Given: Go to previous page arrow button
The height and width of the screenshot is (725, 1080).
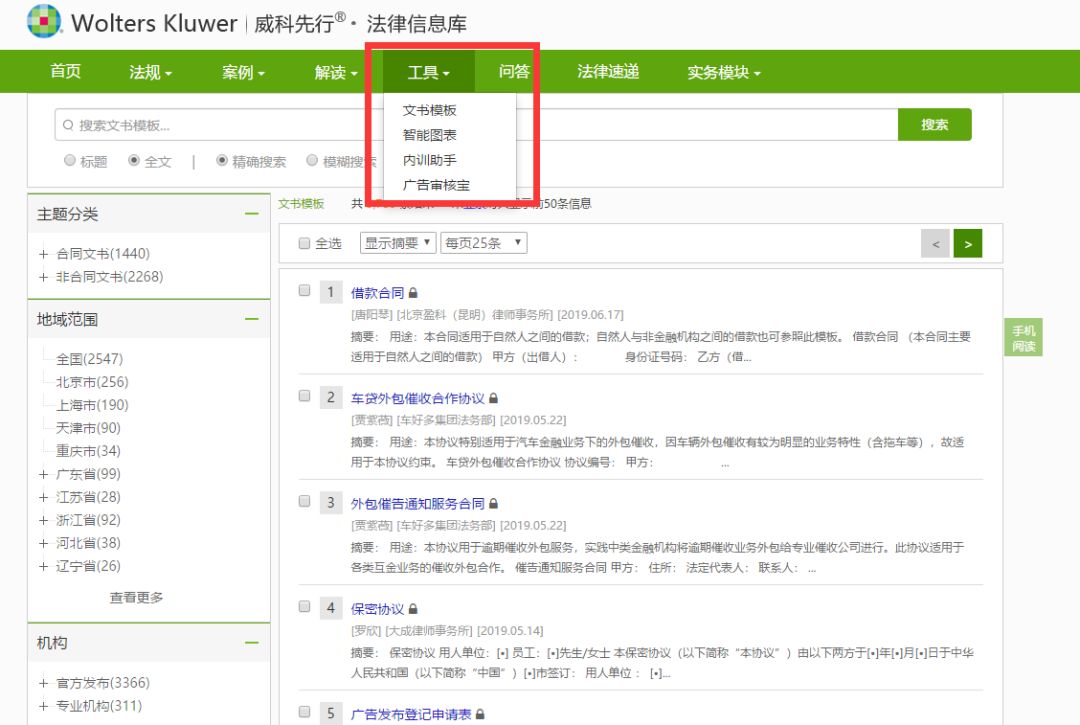Looking at the screenshot, I should [x=935, y=243].
